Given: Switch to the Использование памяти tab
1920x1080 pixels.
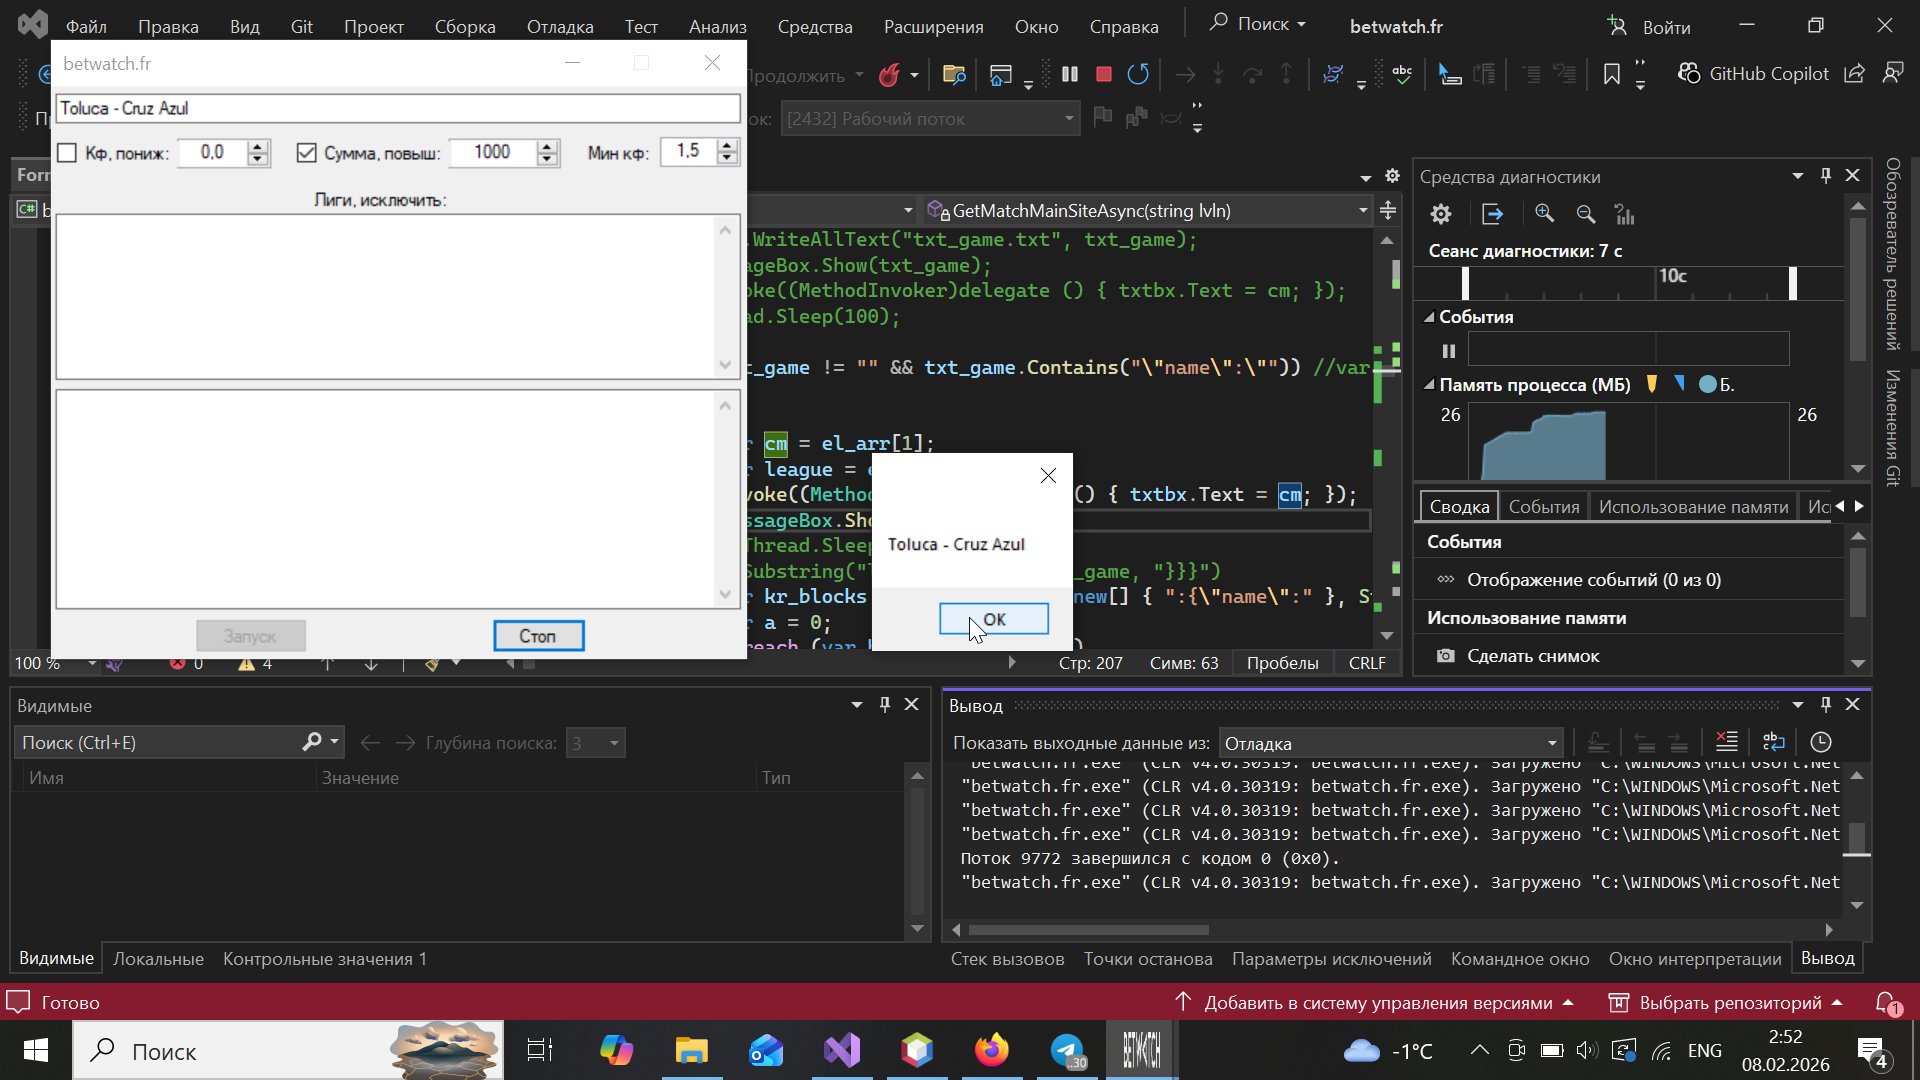Looking at the screenshot, I should click(x=1693, y=507).
